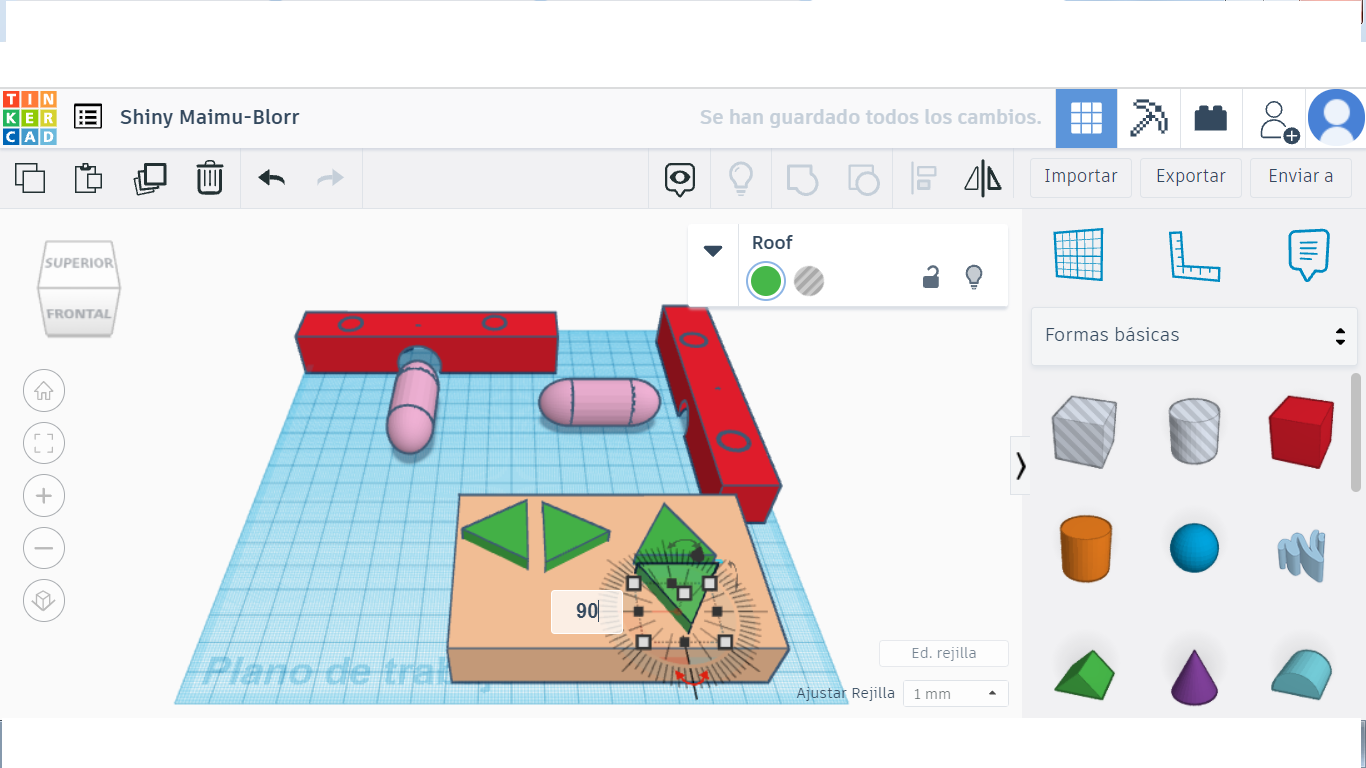Click the SUPERIOR face of view cube
The width and height of the screenshot is (1366, 768).
pos(78,263)
